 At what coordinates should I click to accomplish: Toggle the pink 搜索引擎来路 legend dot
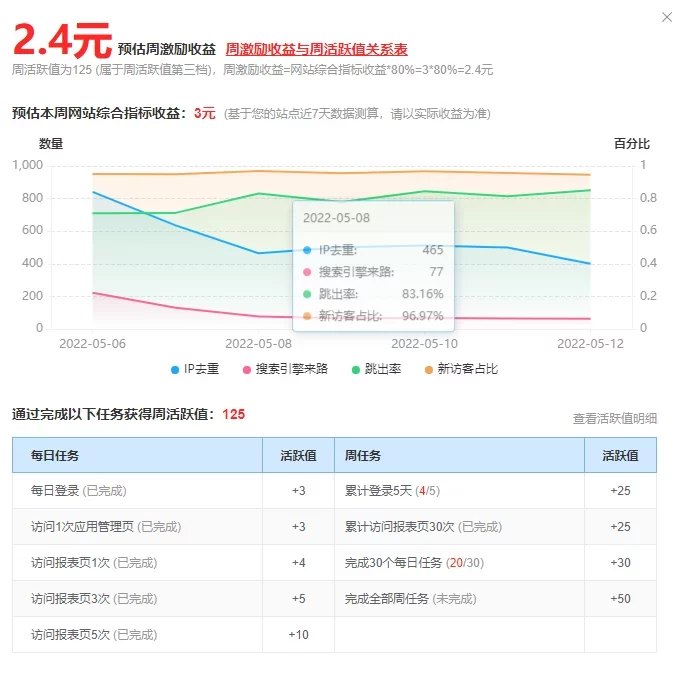coord(246,370)
